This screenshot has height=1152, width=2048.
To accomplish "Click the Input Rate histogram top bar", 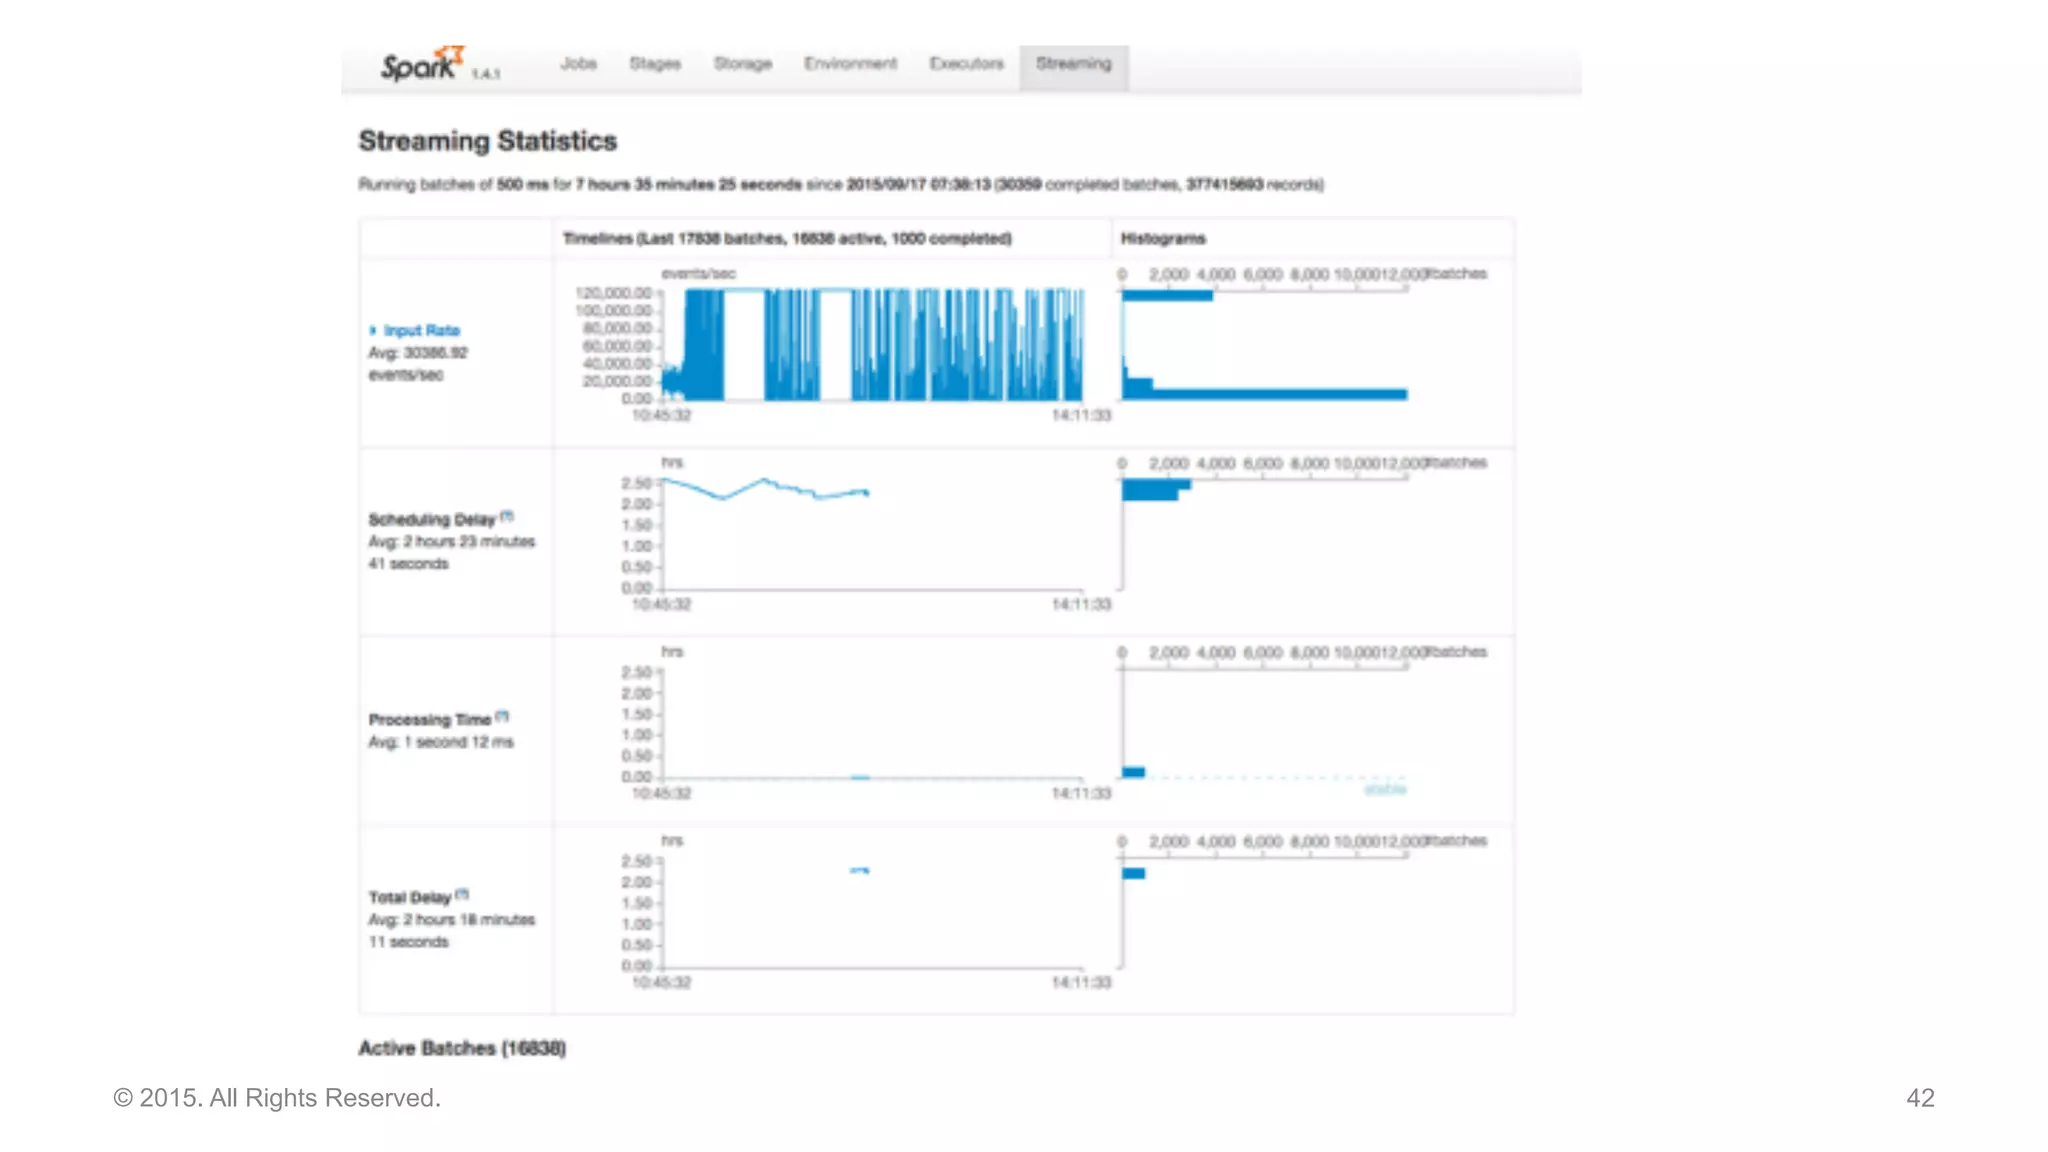I will click(x=1166, y=295).
